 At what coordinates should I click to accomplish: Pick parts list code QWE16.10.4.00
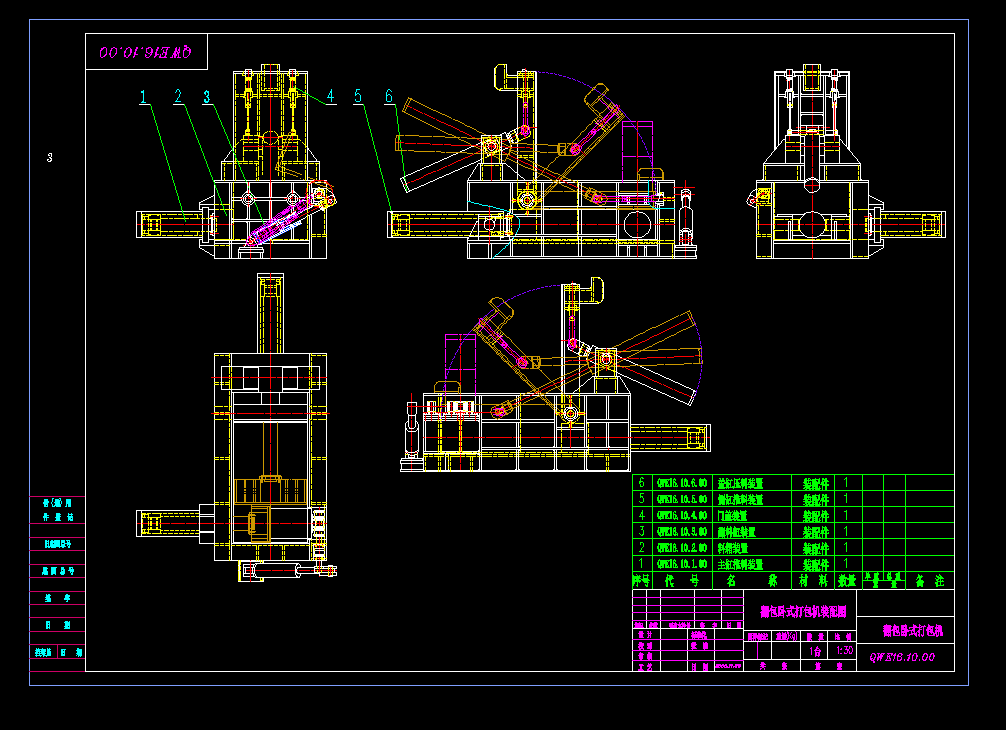681,515
